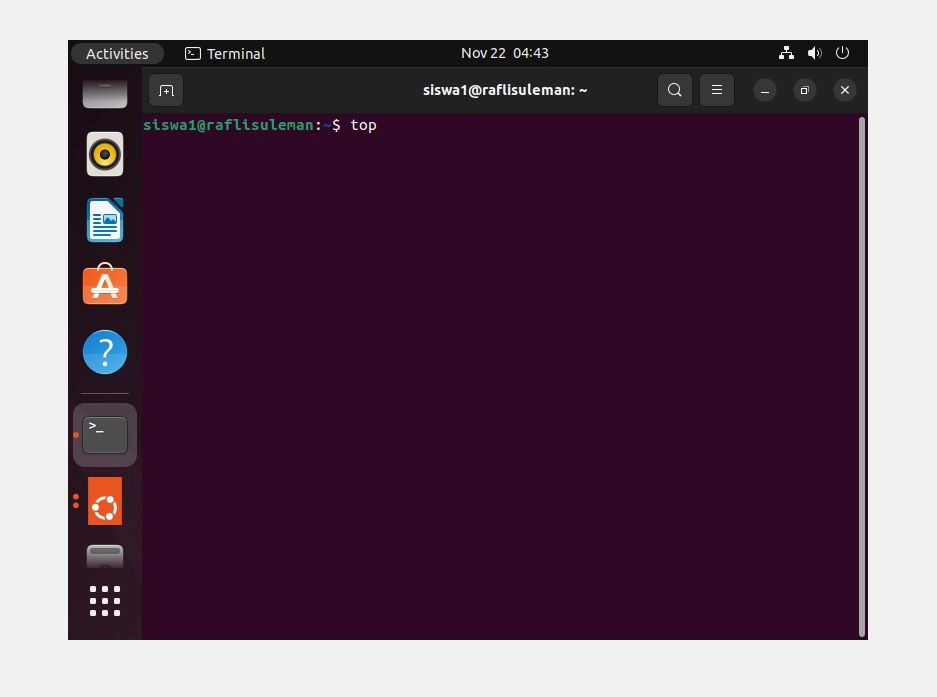Open the terminal hamburger menu
Image resolution: width=937 pixels, height=697 pixels.
pyautogui.click(x=716, y=90)
